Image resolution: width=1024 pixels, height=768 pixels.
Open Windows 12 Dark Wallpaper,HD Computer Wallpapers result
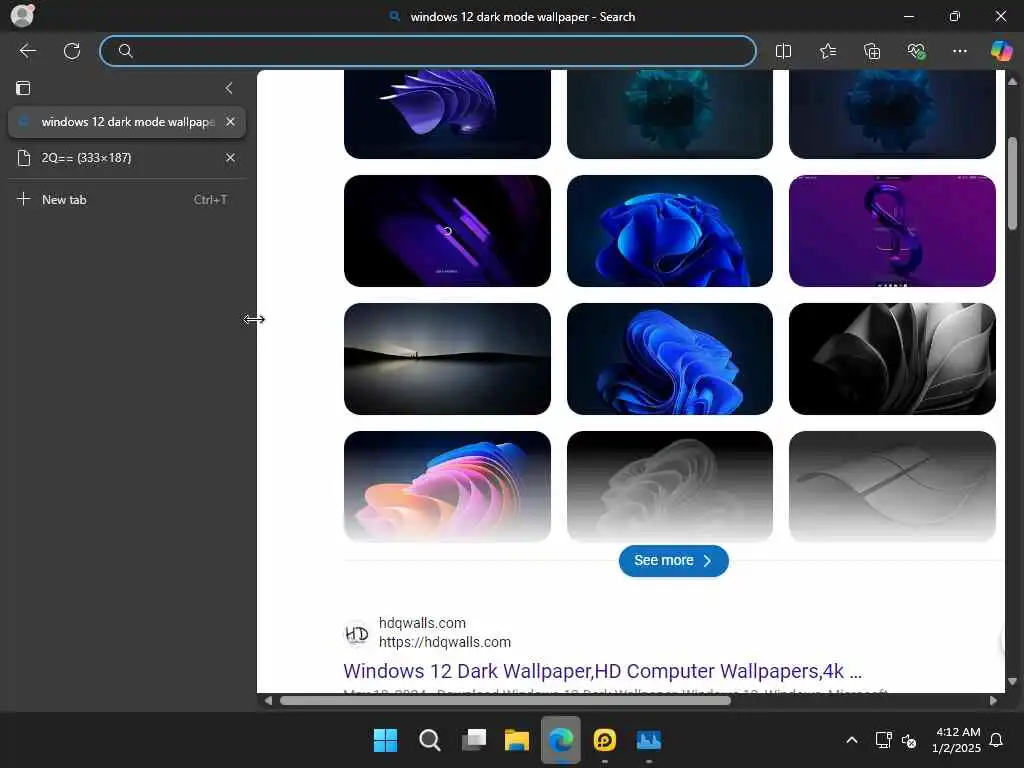(x=602, y=671)
